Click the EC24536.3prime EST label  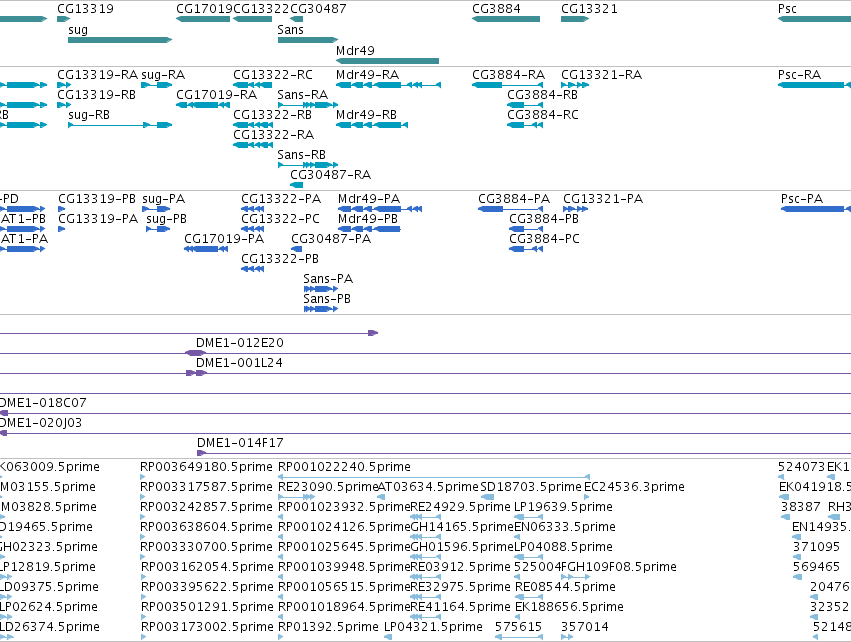pyautogui.click(x=634, y=487)
